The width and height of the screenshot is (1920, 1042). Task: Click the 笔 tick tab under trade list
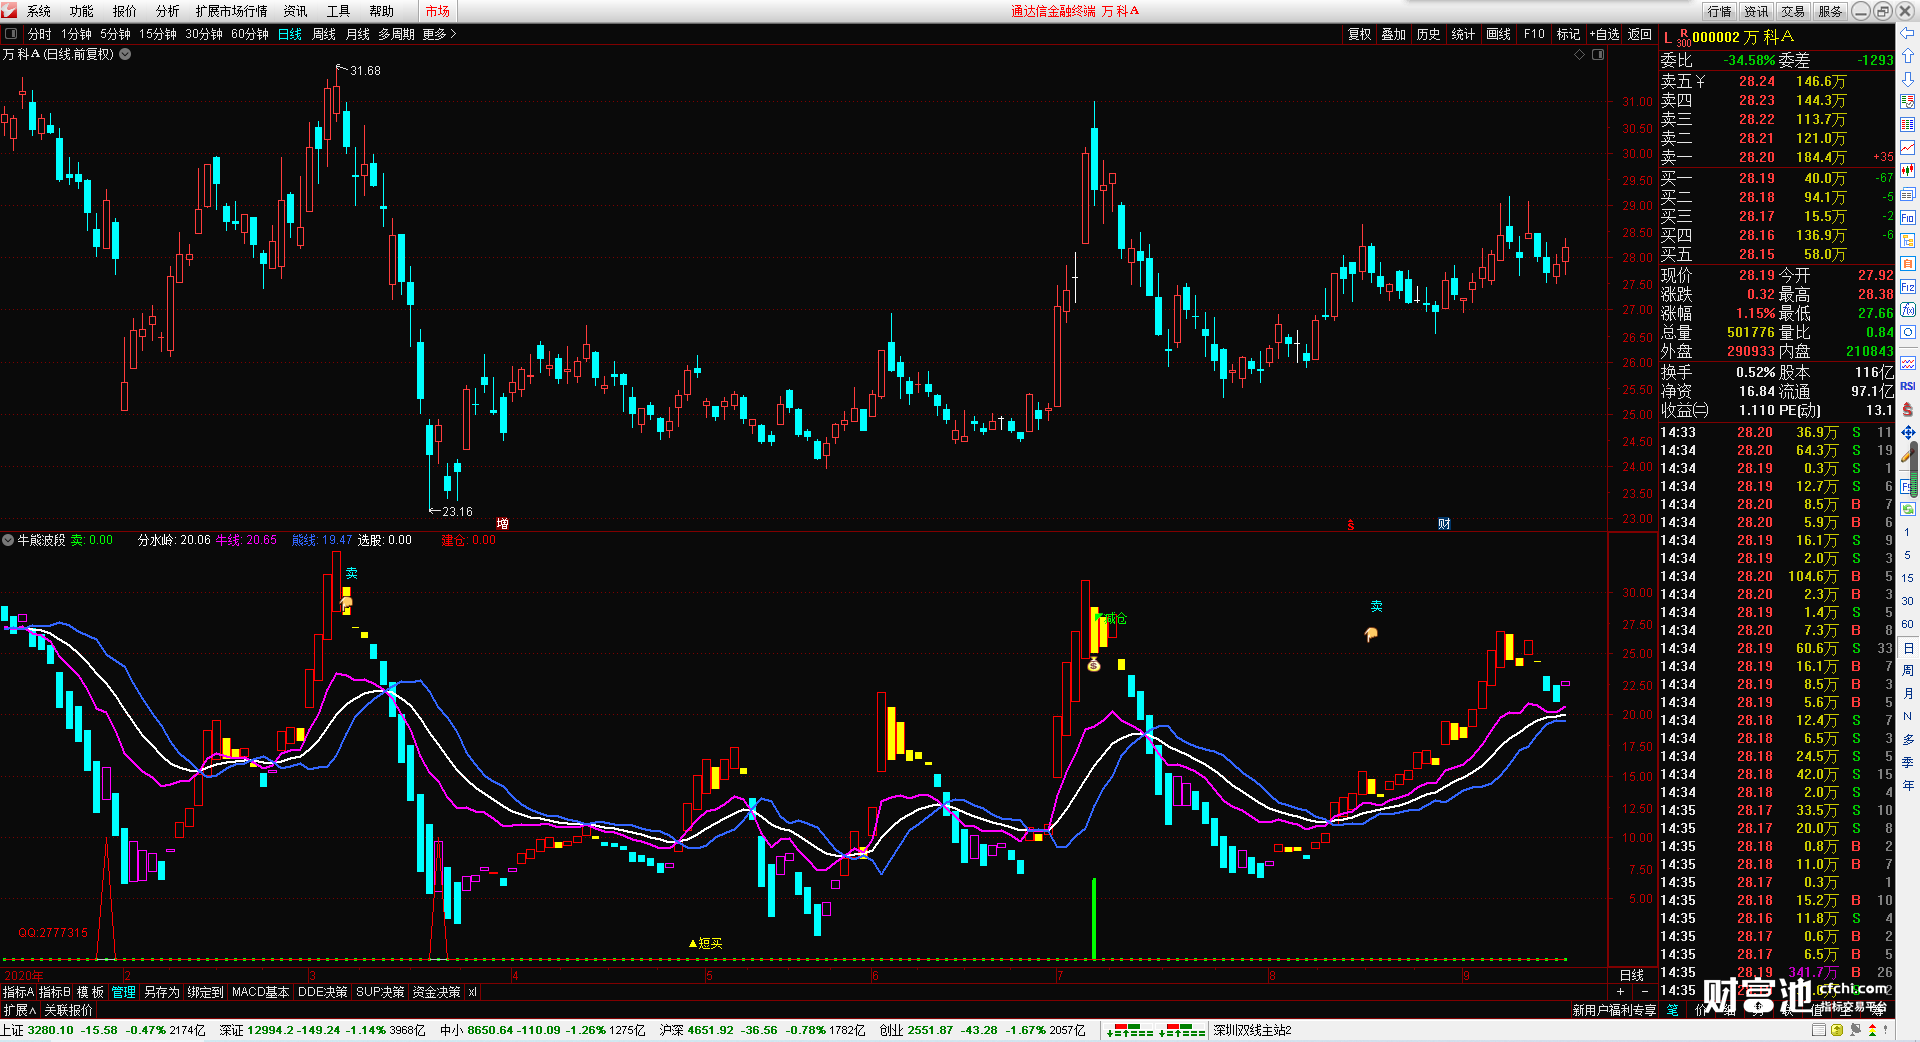click(x=1672, y=1010)
